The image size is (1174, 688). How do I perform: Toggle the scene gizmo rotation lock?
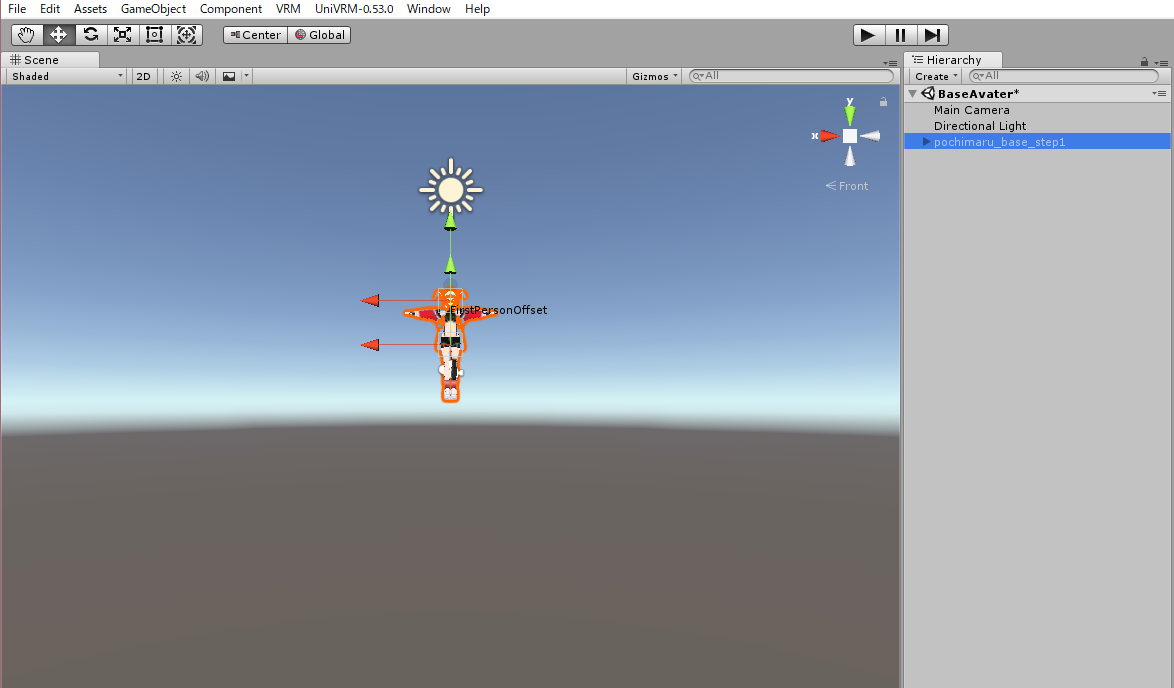[x=883, y=102]
